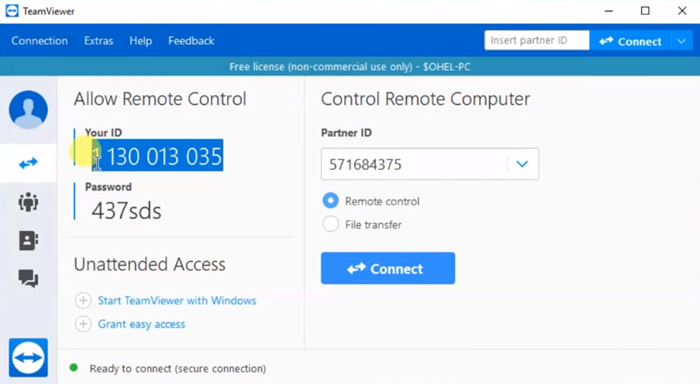Select the File transfer radio button
This screenshot has height=384, width=700.
[330, 224]
